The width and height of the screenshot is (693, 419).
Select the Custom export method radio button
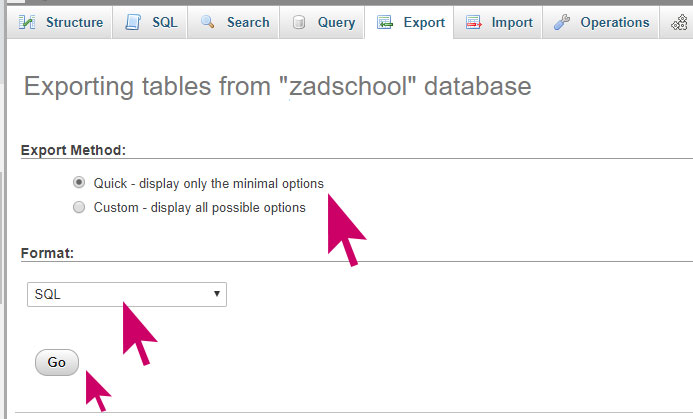pyautogui.click(x=79, y=208)
